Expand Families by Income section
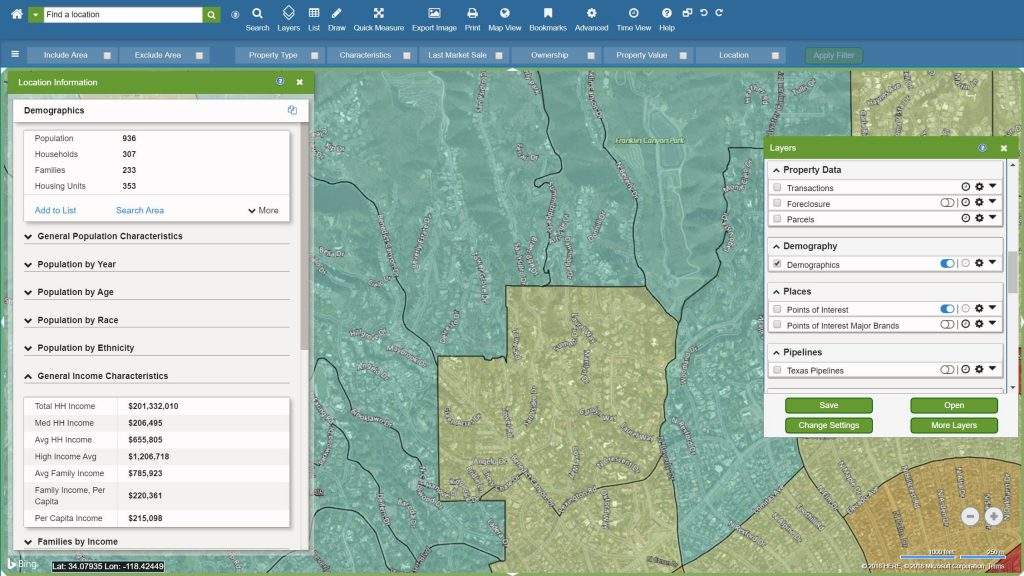 tap(157, 541)
